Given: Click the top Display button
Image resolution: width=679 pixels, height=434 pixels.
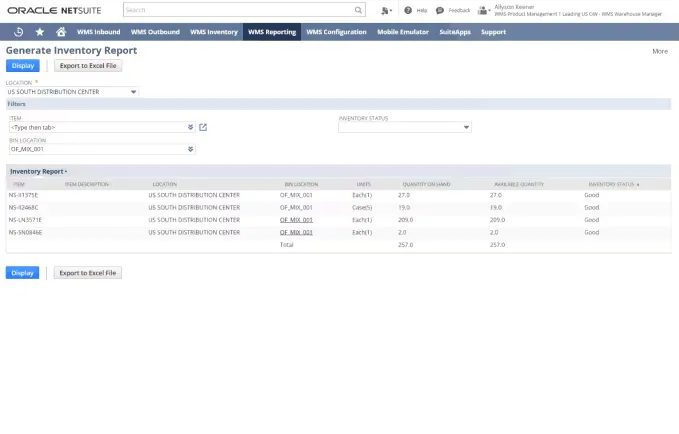Looking at the screenshot, I should [20, 65].
